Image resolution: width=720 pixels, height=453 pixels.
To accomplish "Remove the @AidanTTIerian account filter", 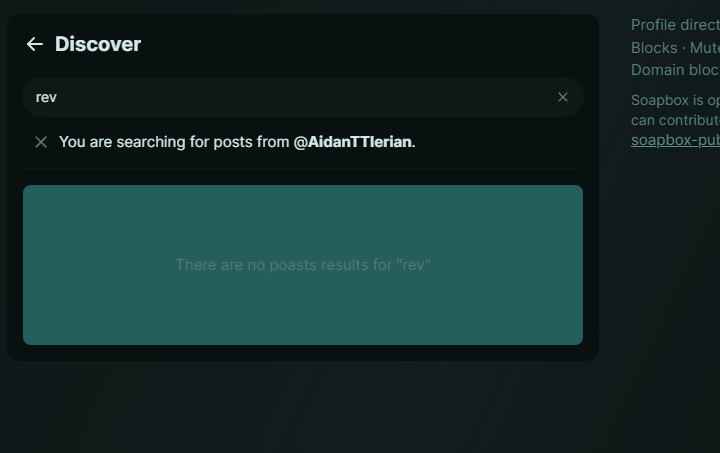I will pos(41,142).
